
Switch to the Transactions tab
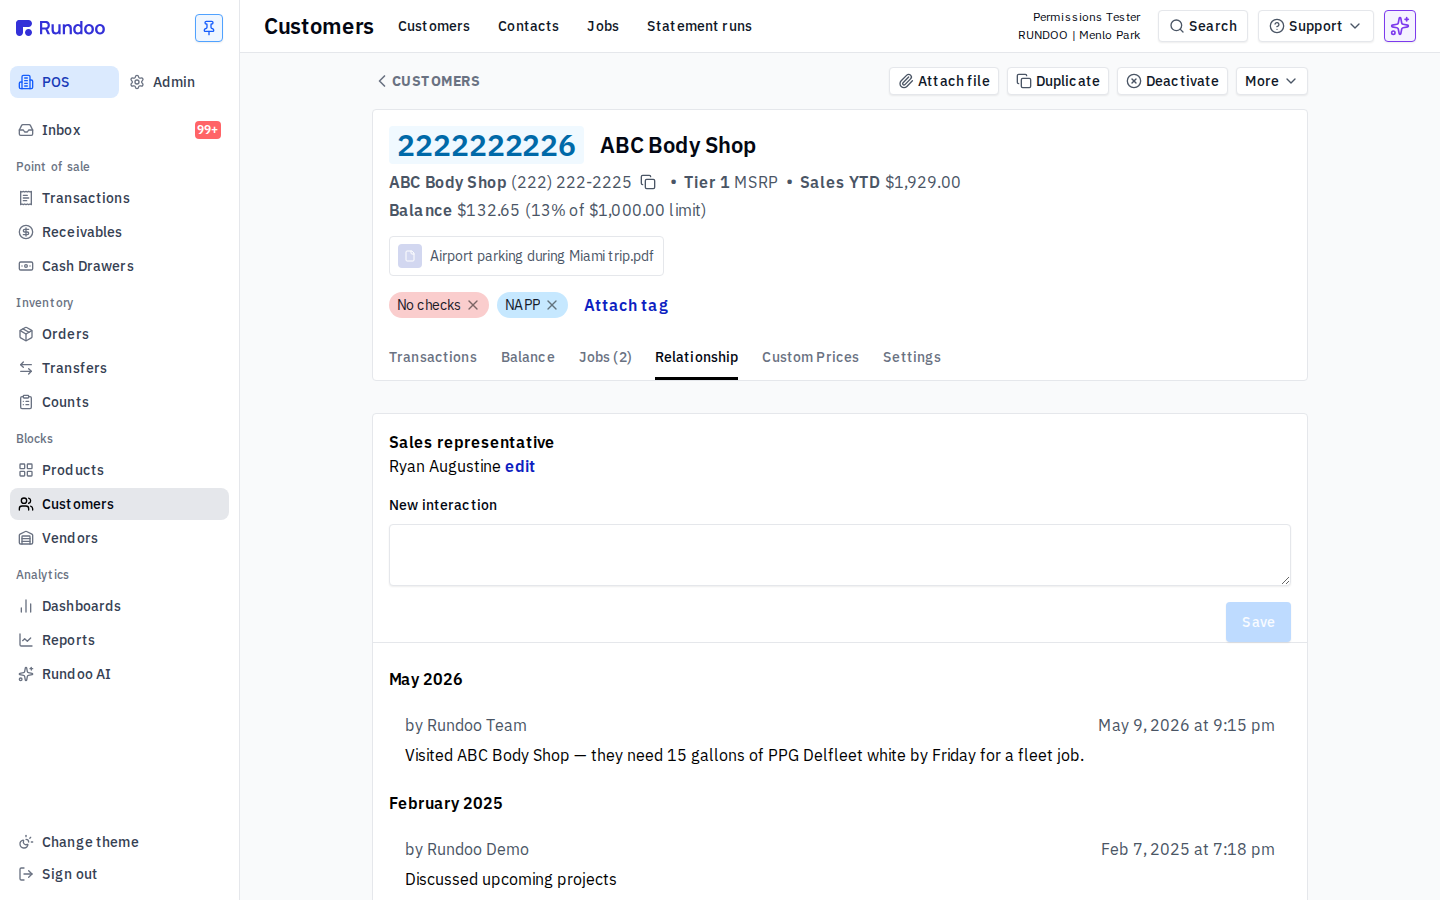pyautogui.click(x=433, y=357)
